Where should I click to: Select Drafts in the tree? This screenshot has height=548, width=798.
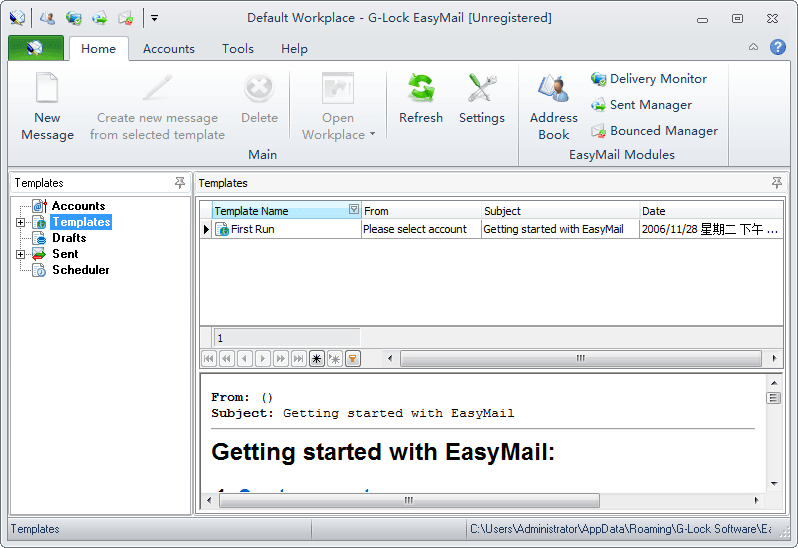(x=69, y=238)
